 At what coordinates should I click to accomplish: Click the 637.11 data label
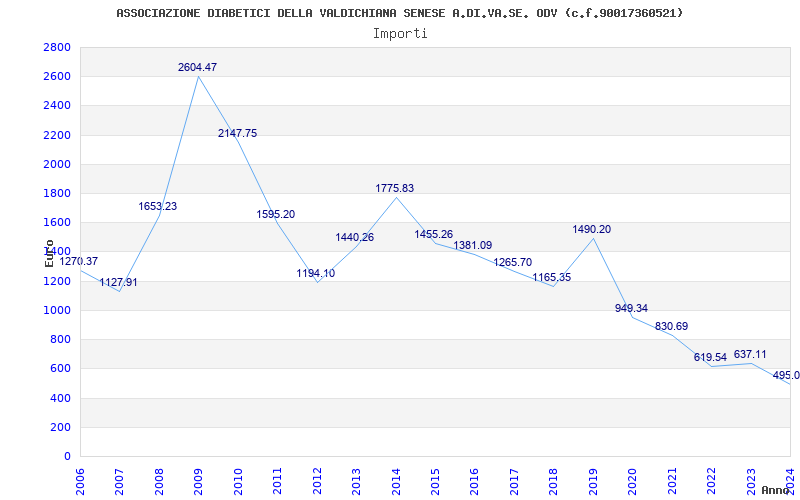pyautogui.click(x=750, y=355)
